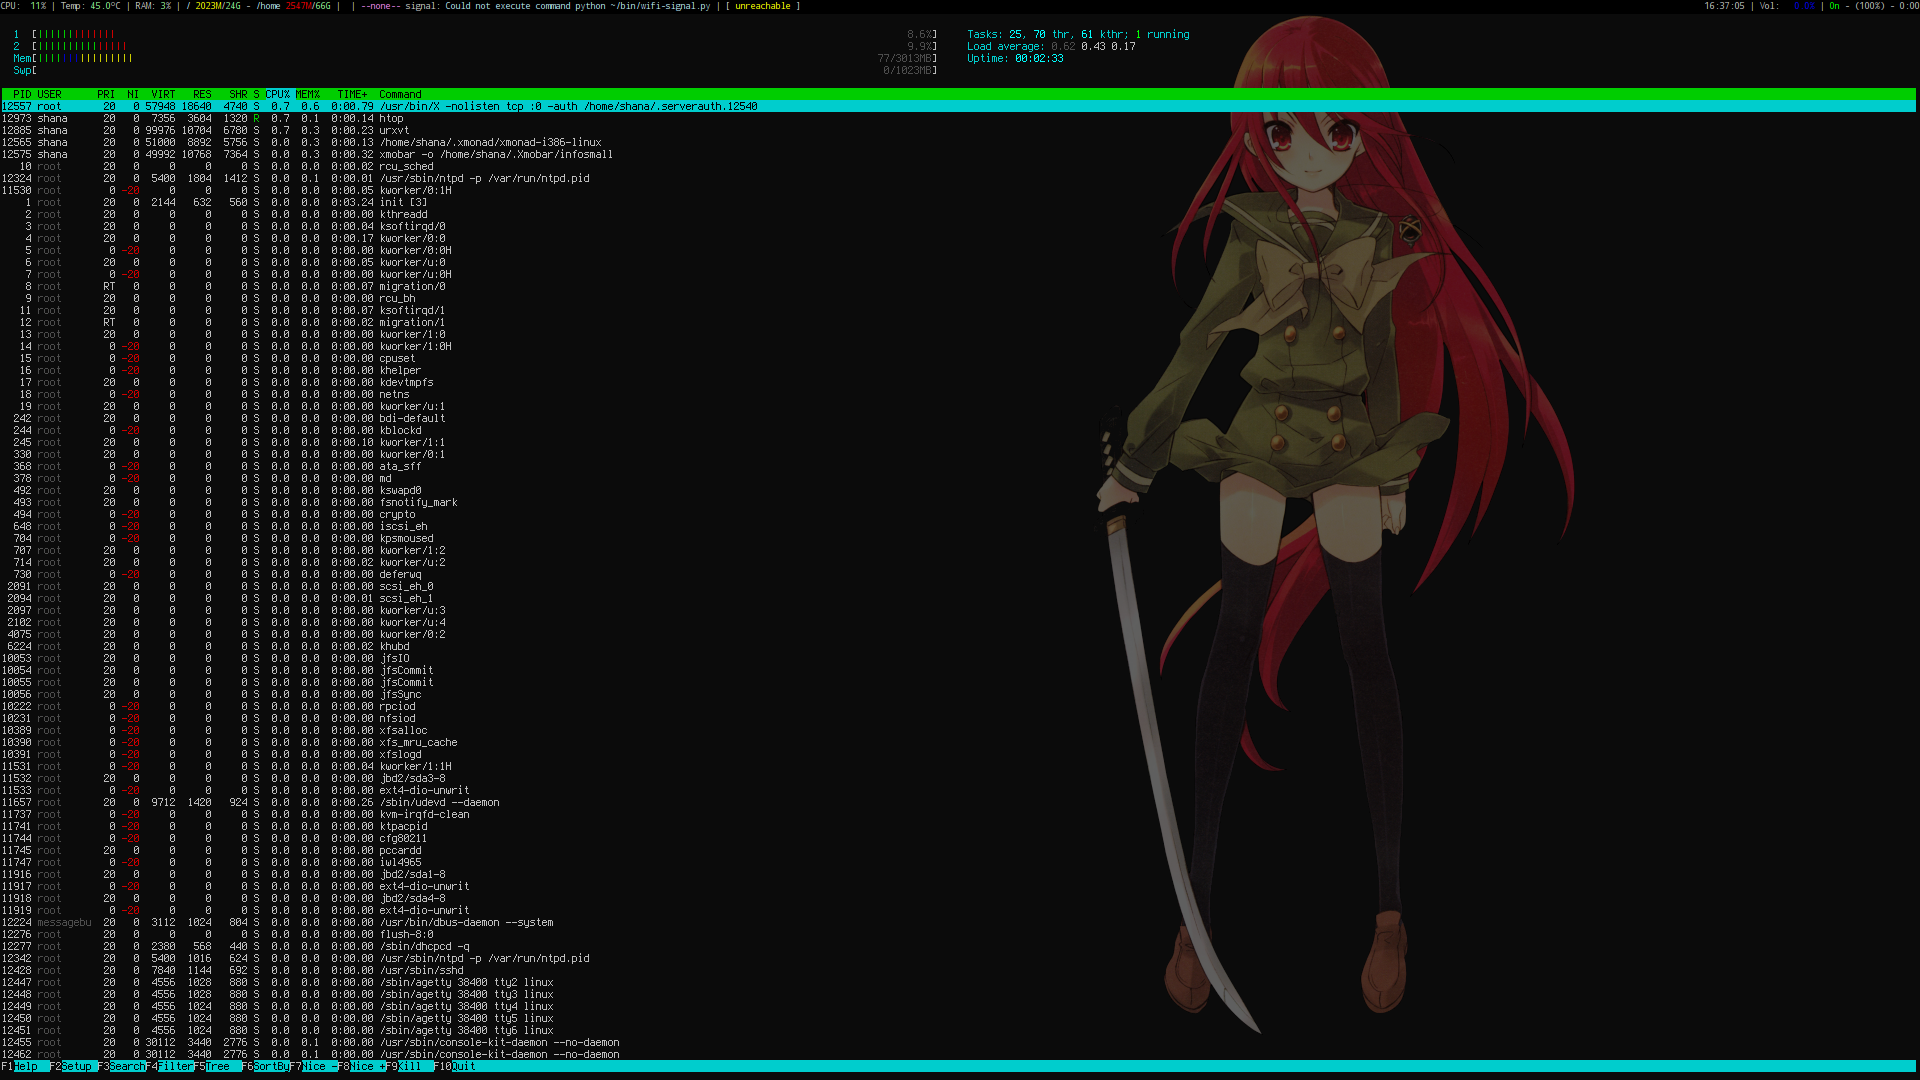Select the cfg80211 process row
The width and height of the screenshot is (1920, 1080).
(958, 838)
